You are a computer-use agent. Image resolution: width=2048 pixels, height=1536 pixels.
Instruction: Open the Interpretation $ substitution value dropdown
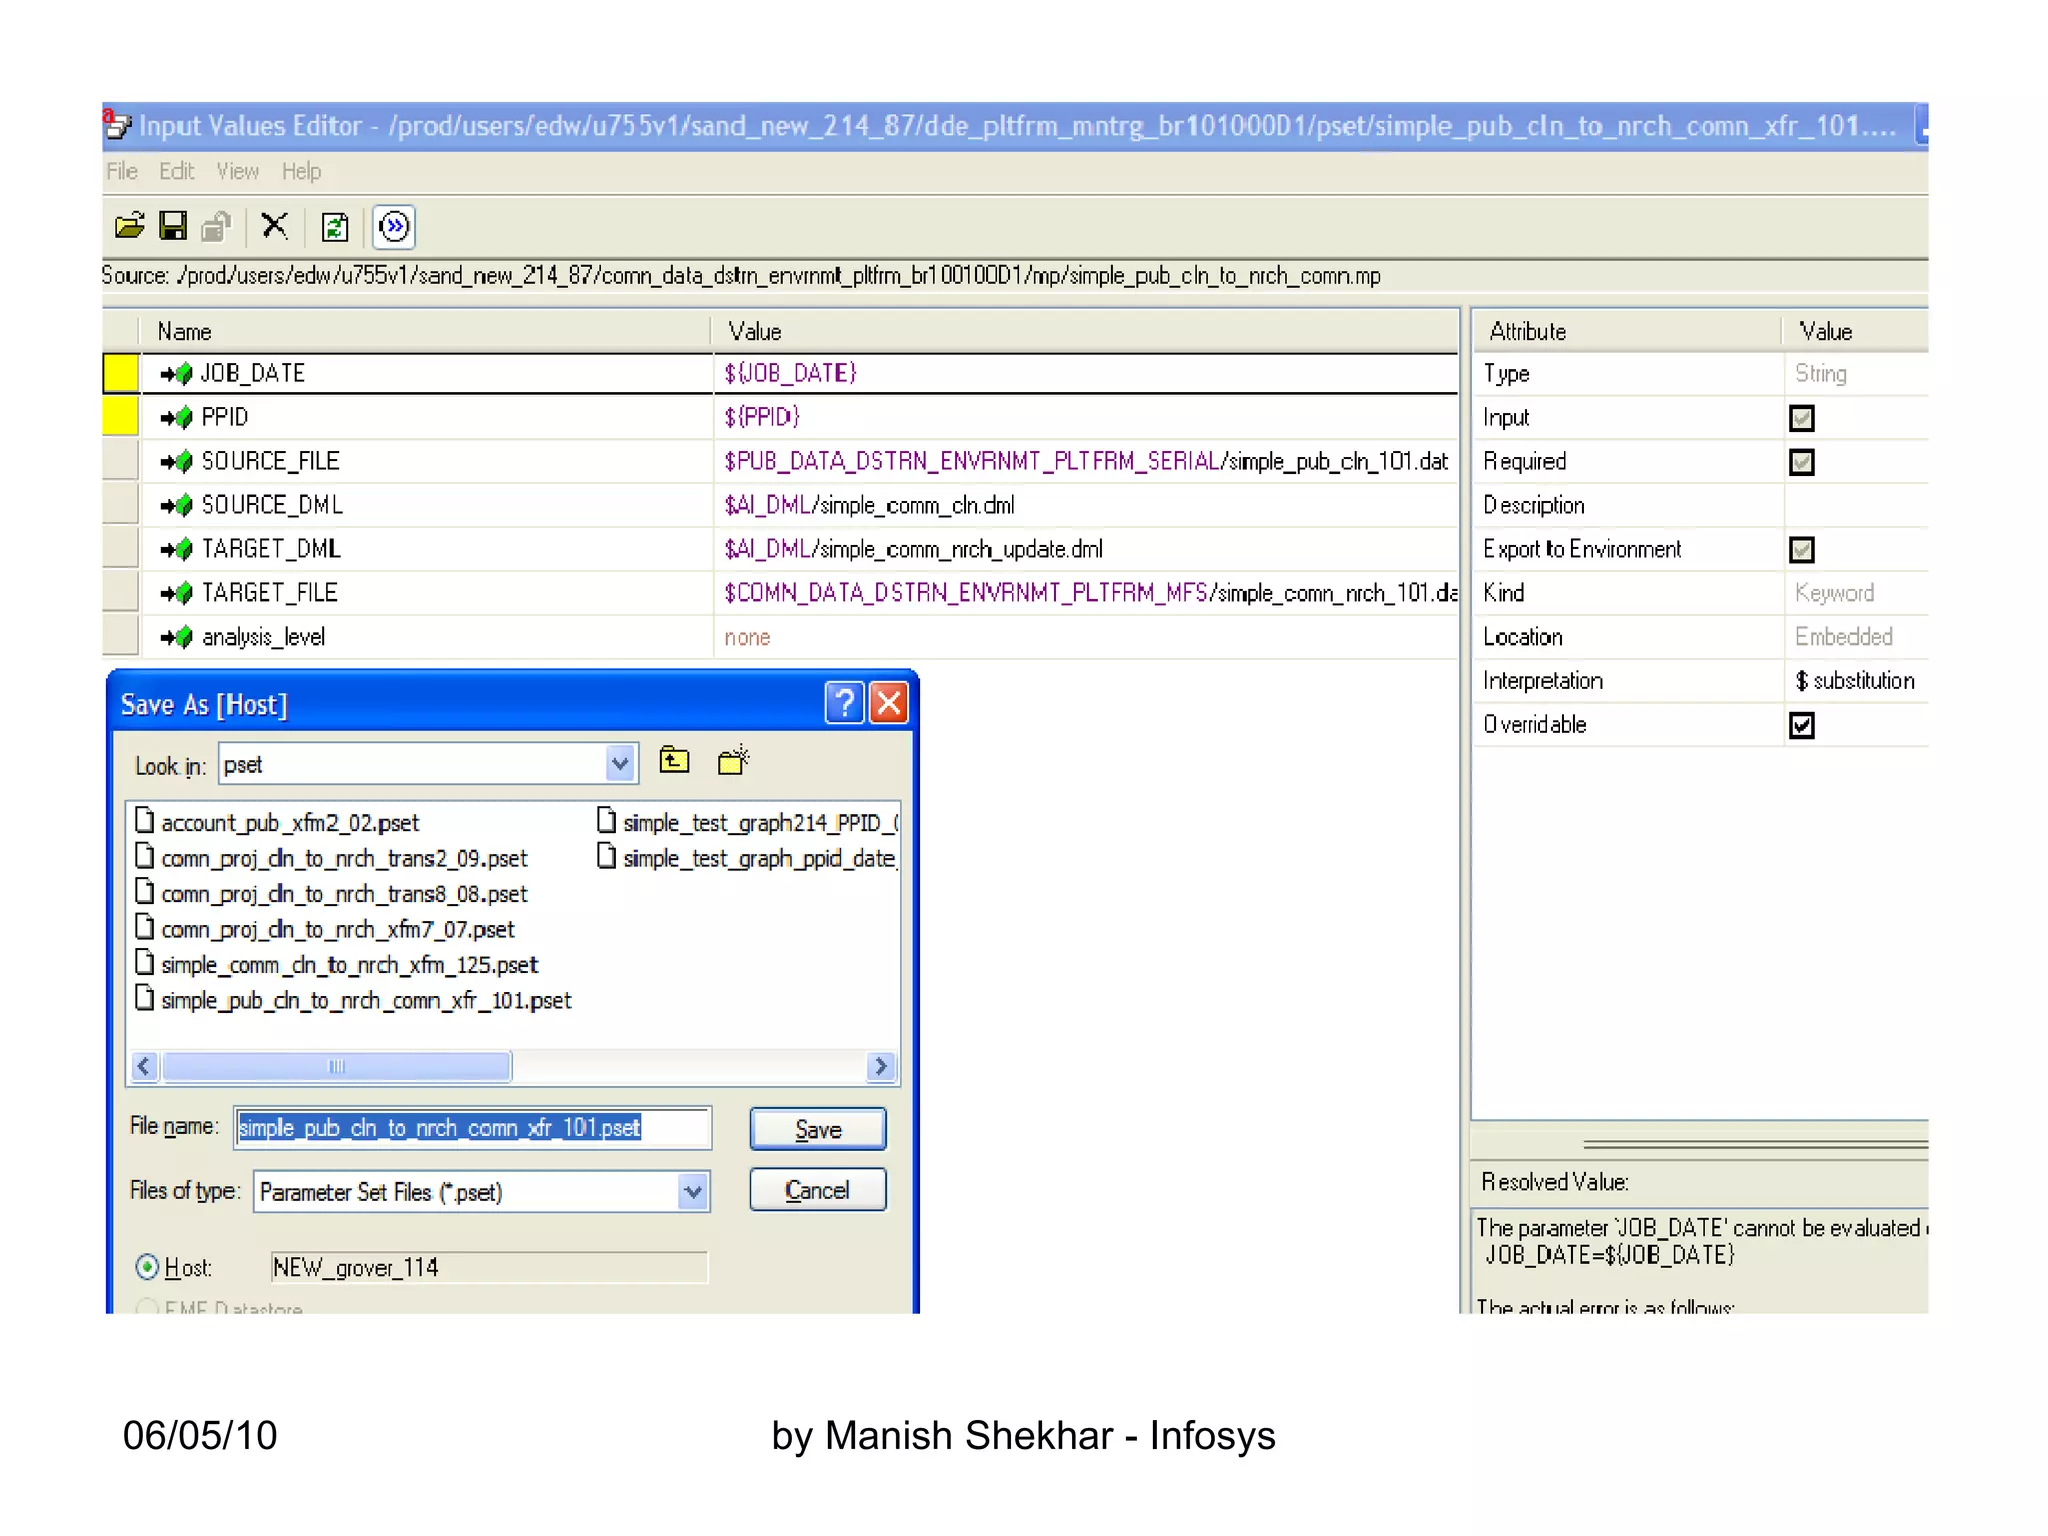click(x=1855, y=681)
